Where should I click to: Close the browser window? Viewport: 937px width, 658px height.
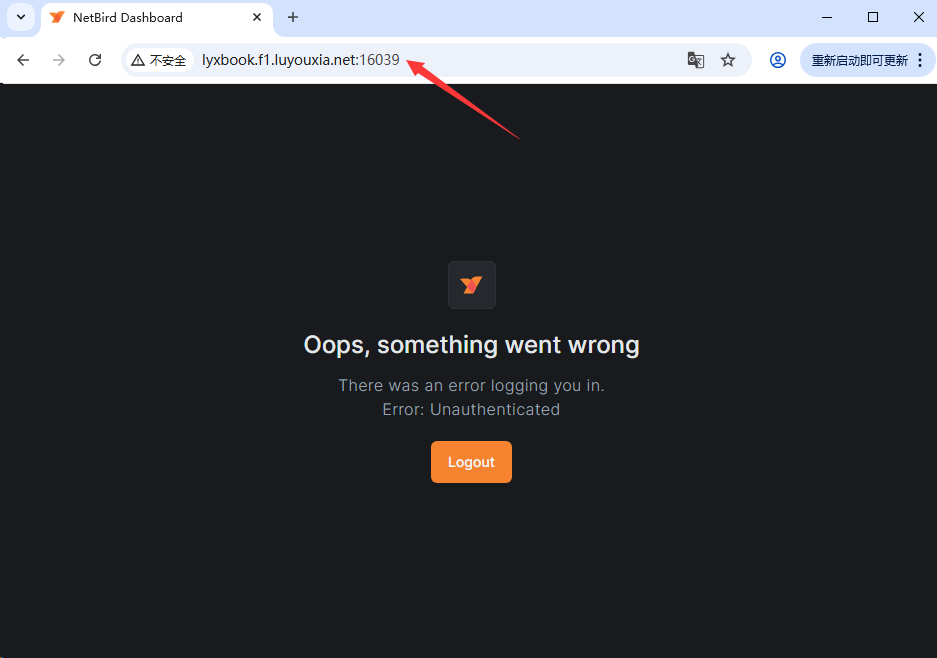click(x=919, y=17)
